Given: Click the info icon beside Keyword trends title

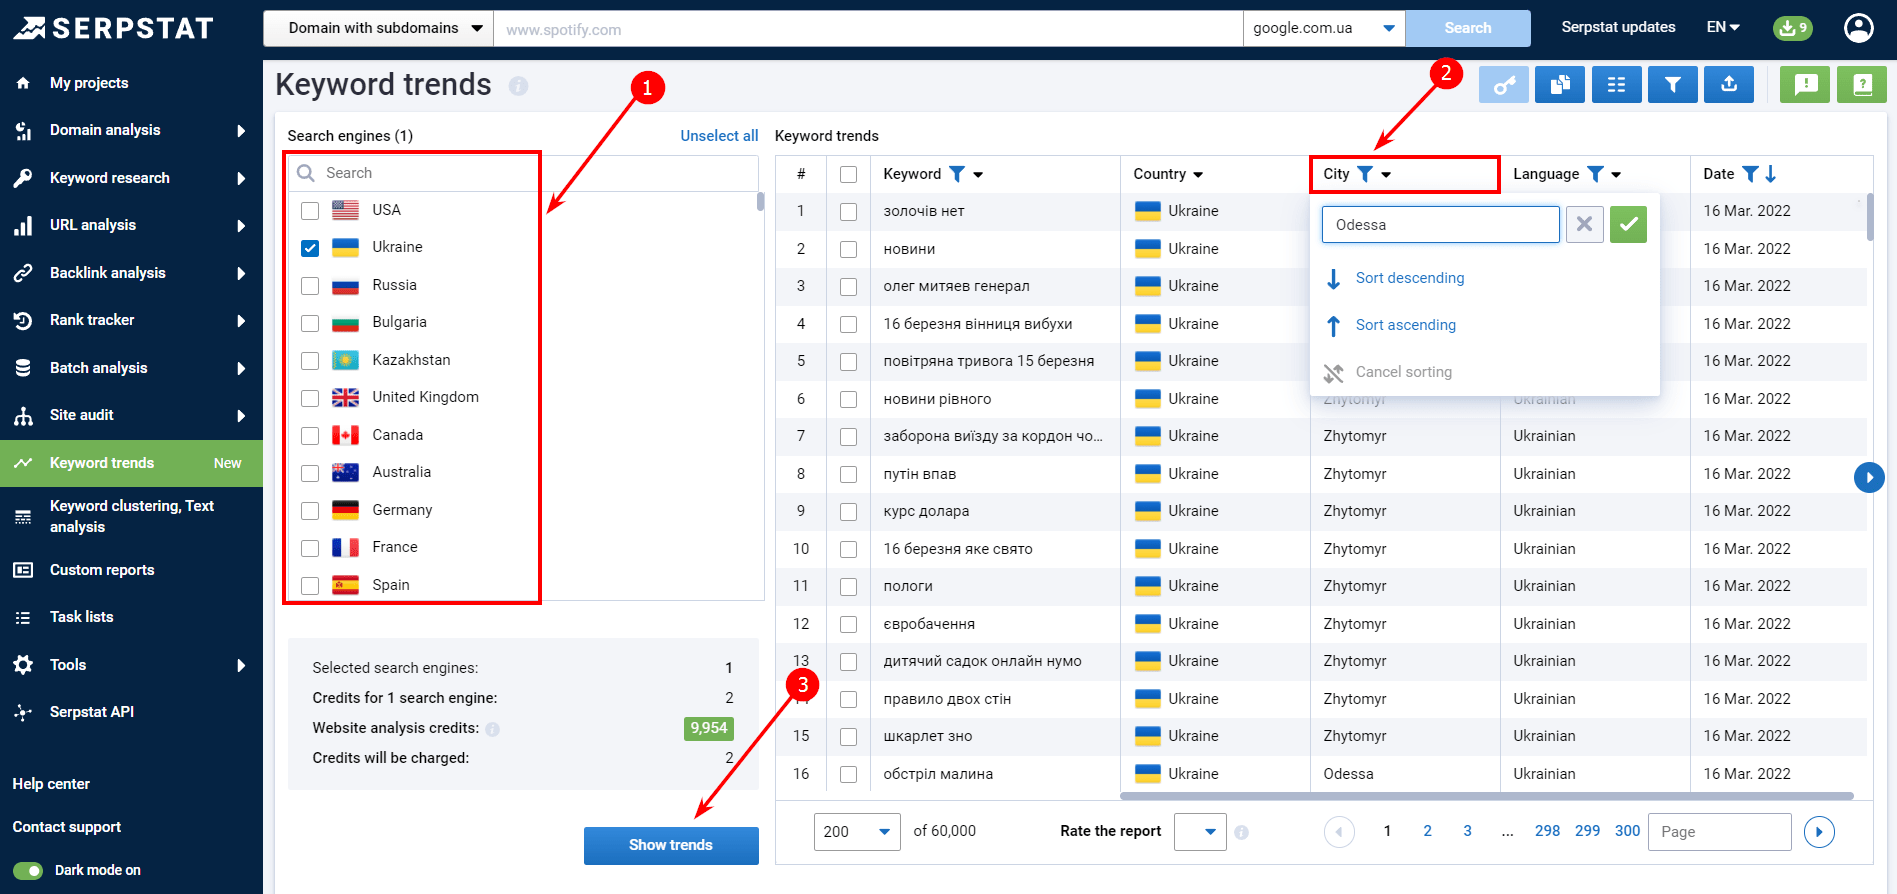Looking at the screenshot, I should [518, 86].
